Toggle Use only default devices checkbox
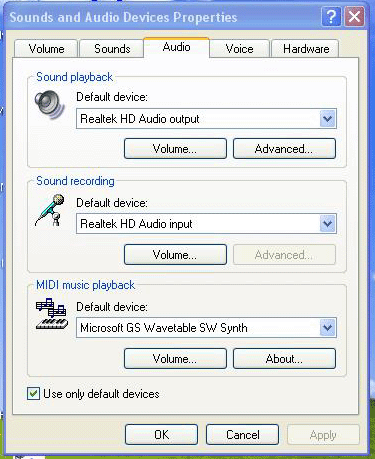 33,394
